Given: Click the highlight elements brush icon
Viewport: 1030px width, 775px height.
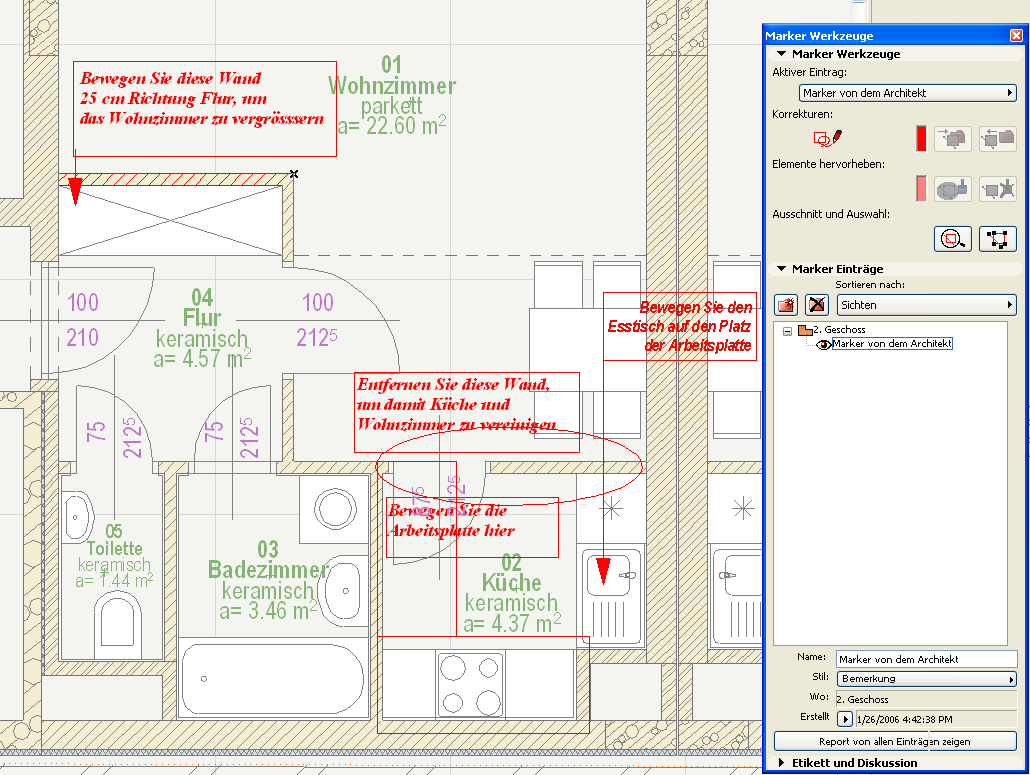Looking at the screenshot, I should tap(952, 189).
